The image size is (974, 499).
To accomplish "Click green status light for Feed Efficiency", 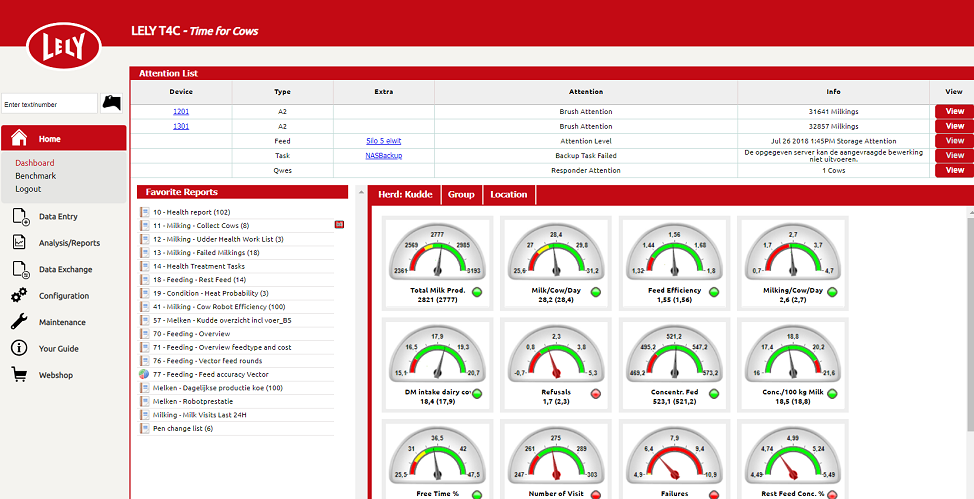I will (714, 292).
